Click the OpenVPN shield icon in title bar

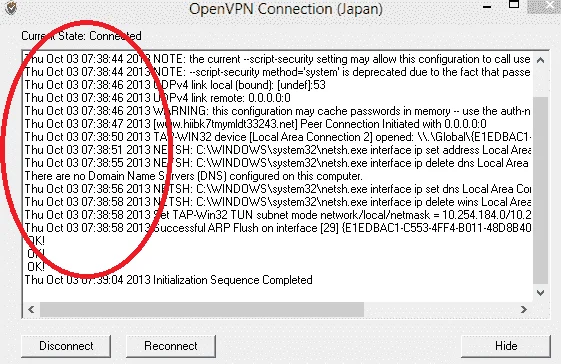tap(11, 8)
